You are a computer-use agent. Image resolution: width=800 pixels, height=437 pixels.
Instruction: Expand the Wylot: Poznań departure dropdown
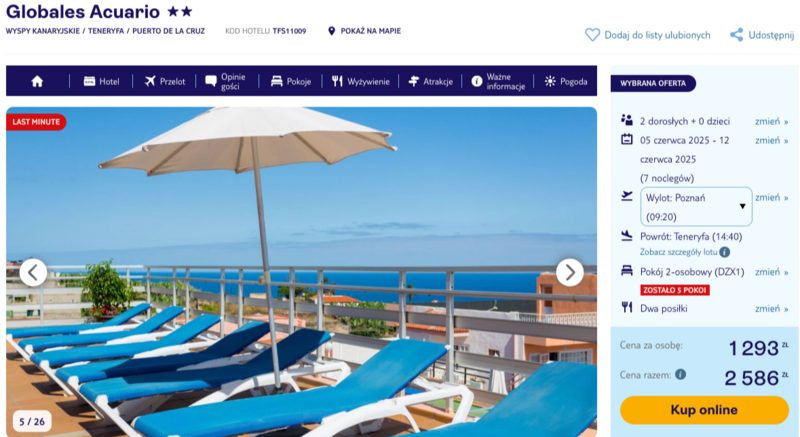696,207
